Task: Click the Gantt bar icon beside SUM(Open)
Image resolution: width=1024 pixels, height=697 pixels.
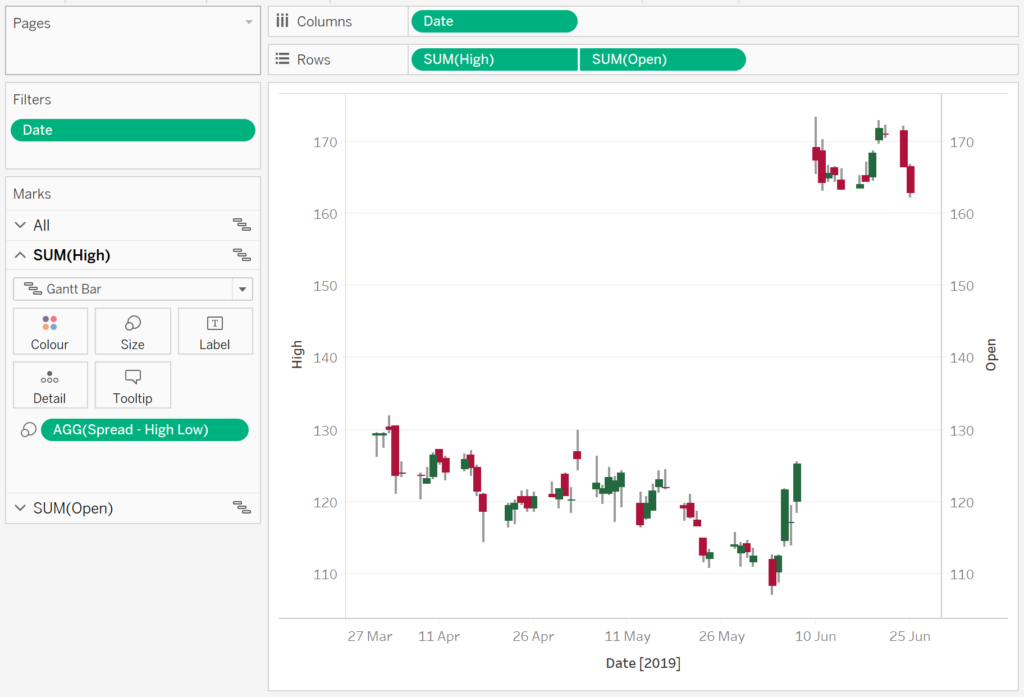Action: point(242,508)
